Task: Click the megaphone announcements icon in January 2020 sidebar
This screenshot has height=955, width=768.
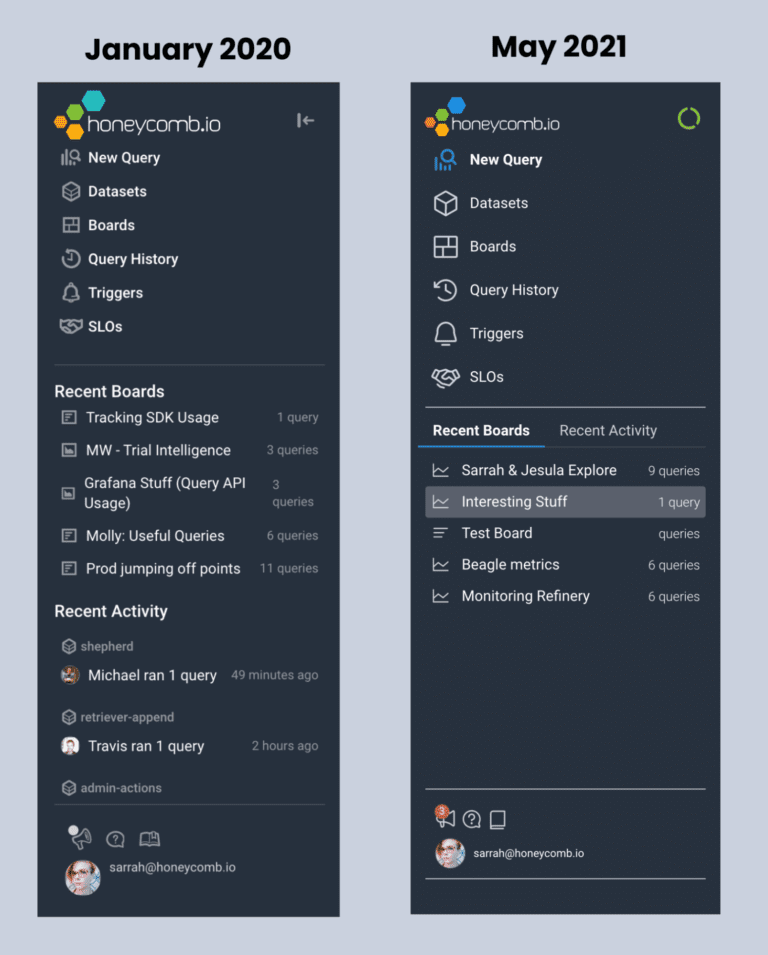Action: point(80,838)
